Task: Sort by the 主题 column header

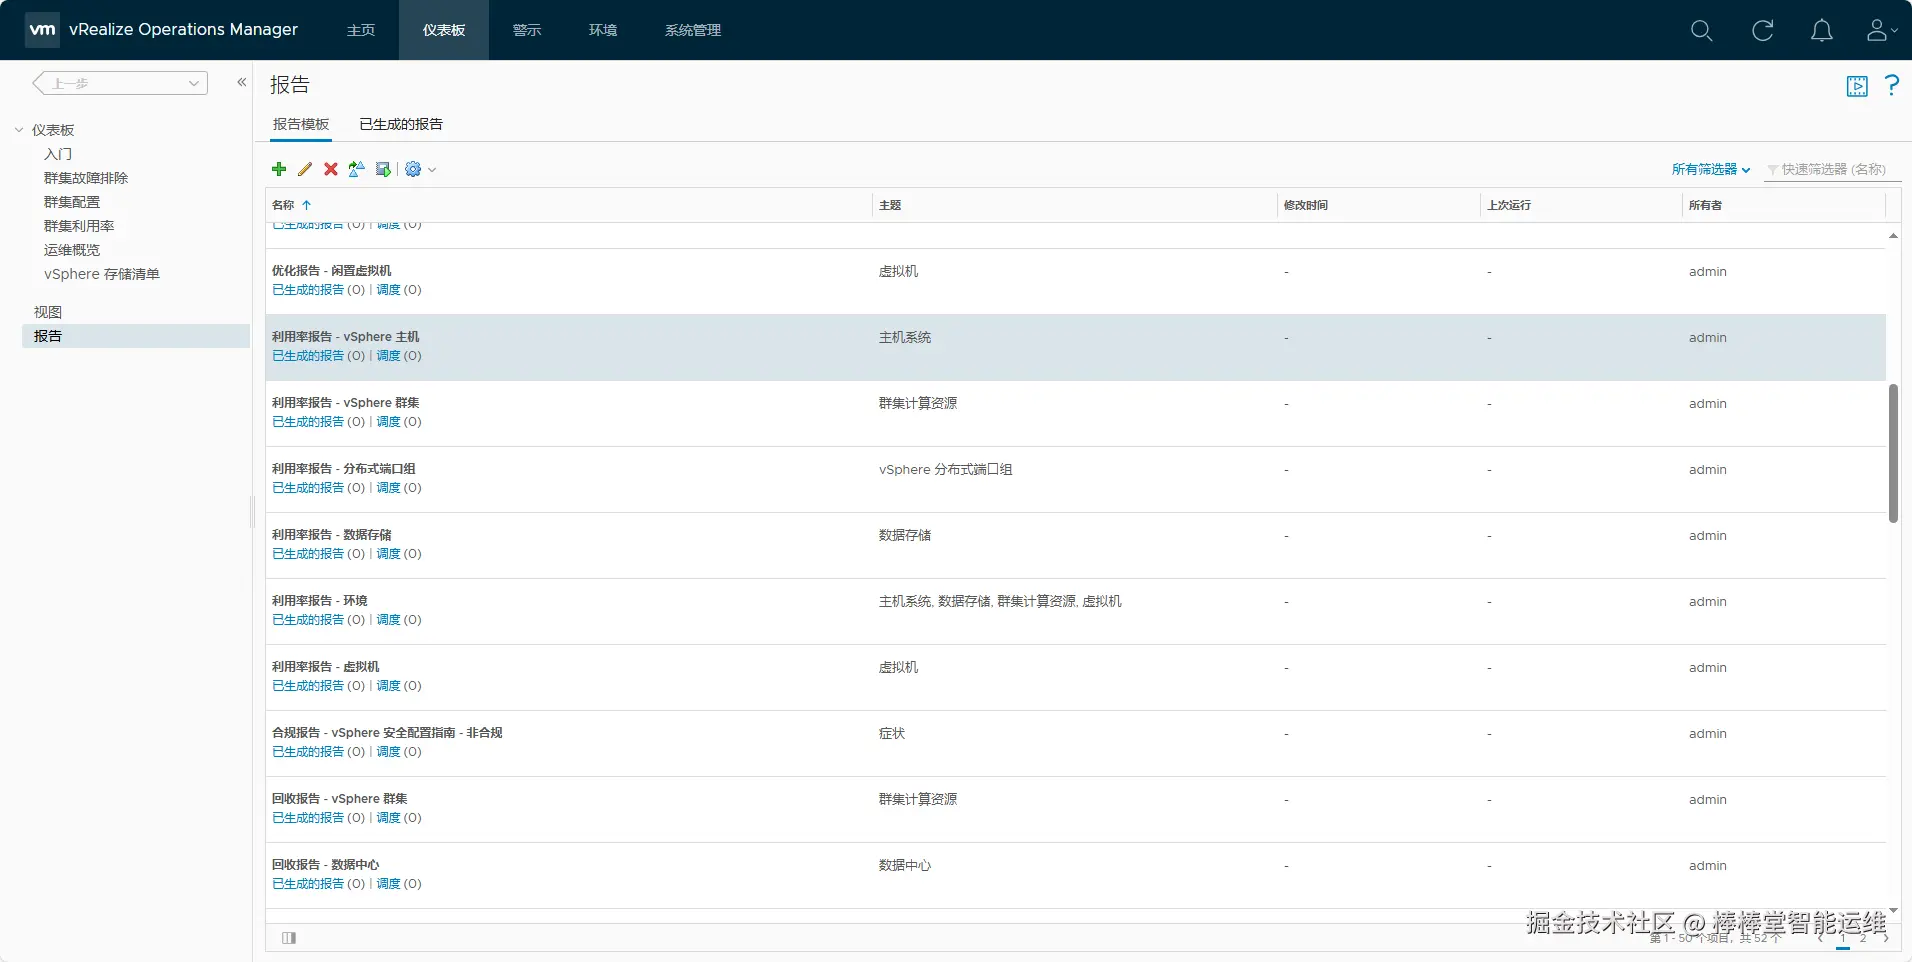Action: coord(890,205)
